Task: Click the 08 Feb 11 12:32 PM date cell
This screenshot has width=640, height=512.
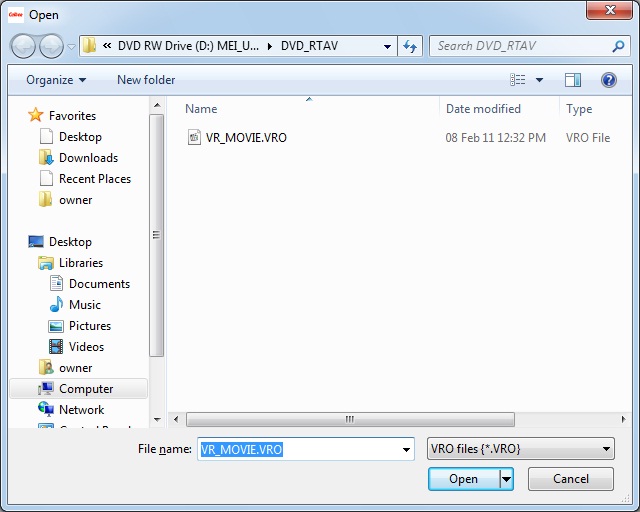Action: point(496,138)
